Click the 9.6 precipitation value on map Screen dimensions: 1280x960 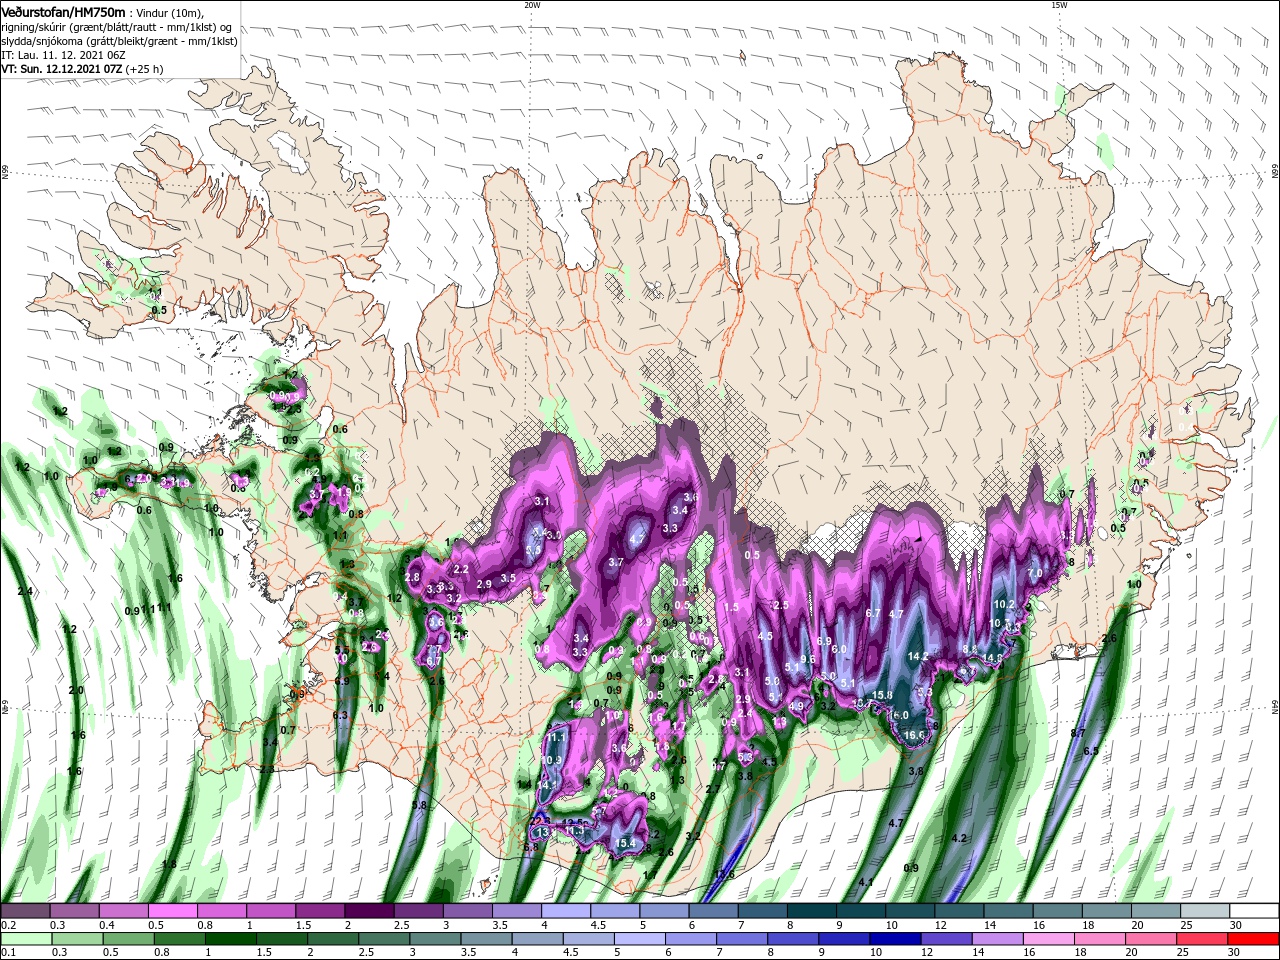point(809,659)
